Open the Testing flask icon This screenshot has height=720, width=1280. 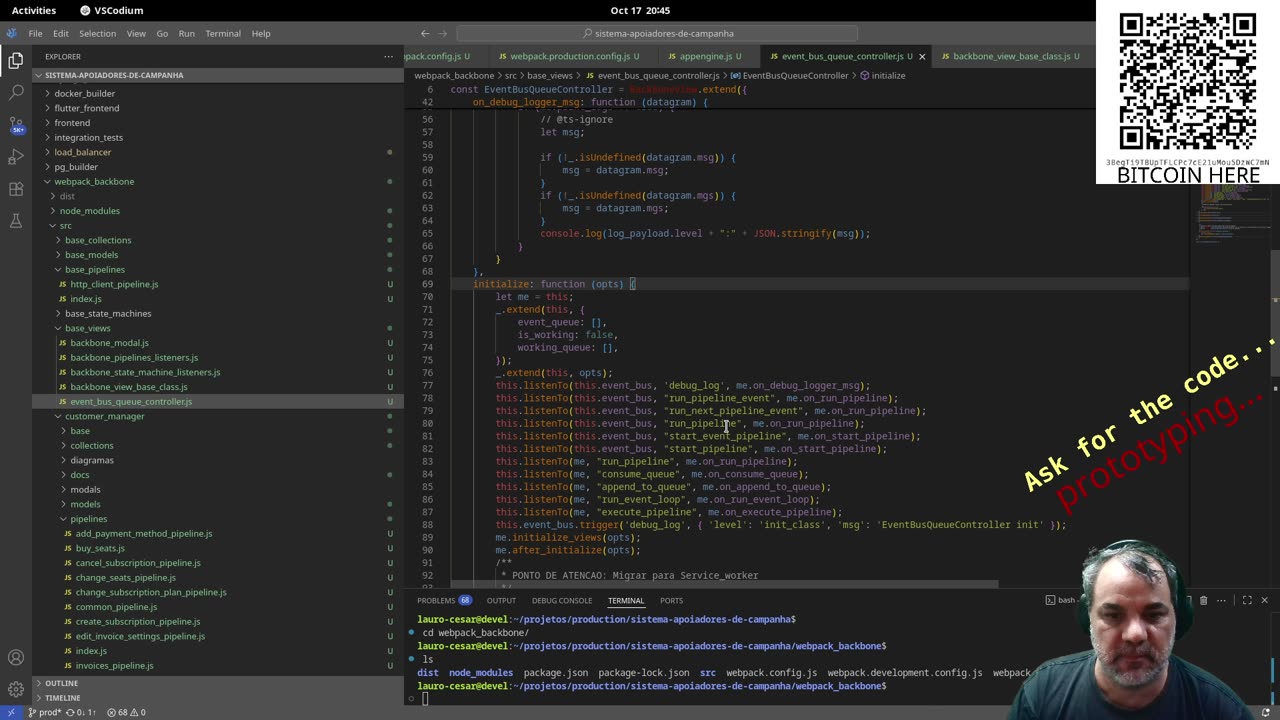[16, 221]
